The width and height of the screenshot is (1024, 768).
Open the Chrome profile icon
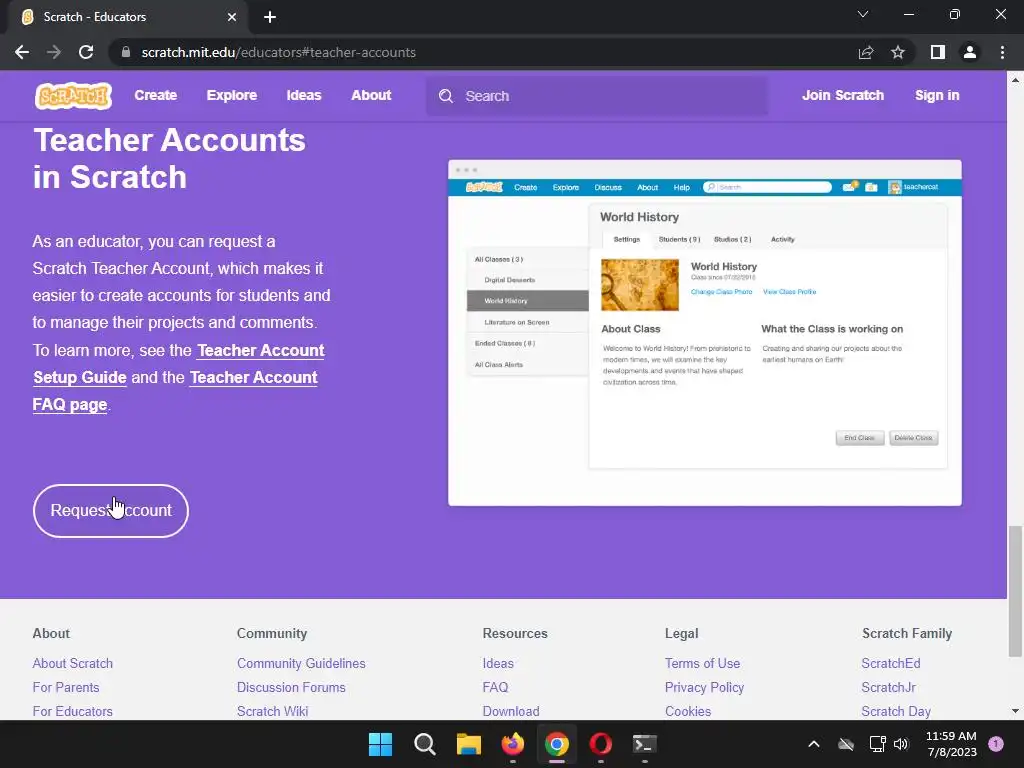[970, 52]
